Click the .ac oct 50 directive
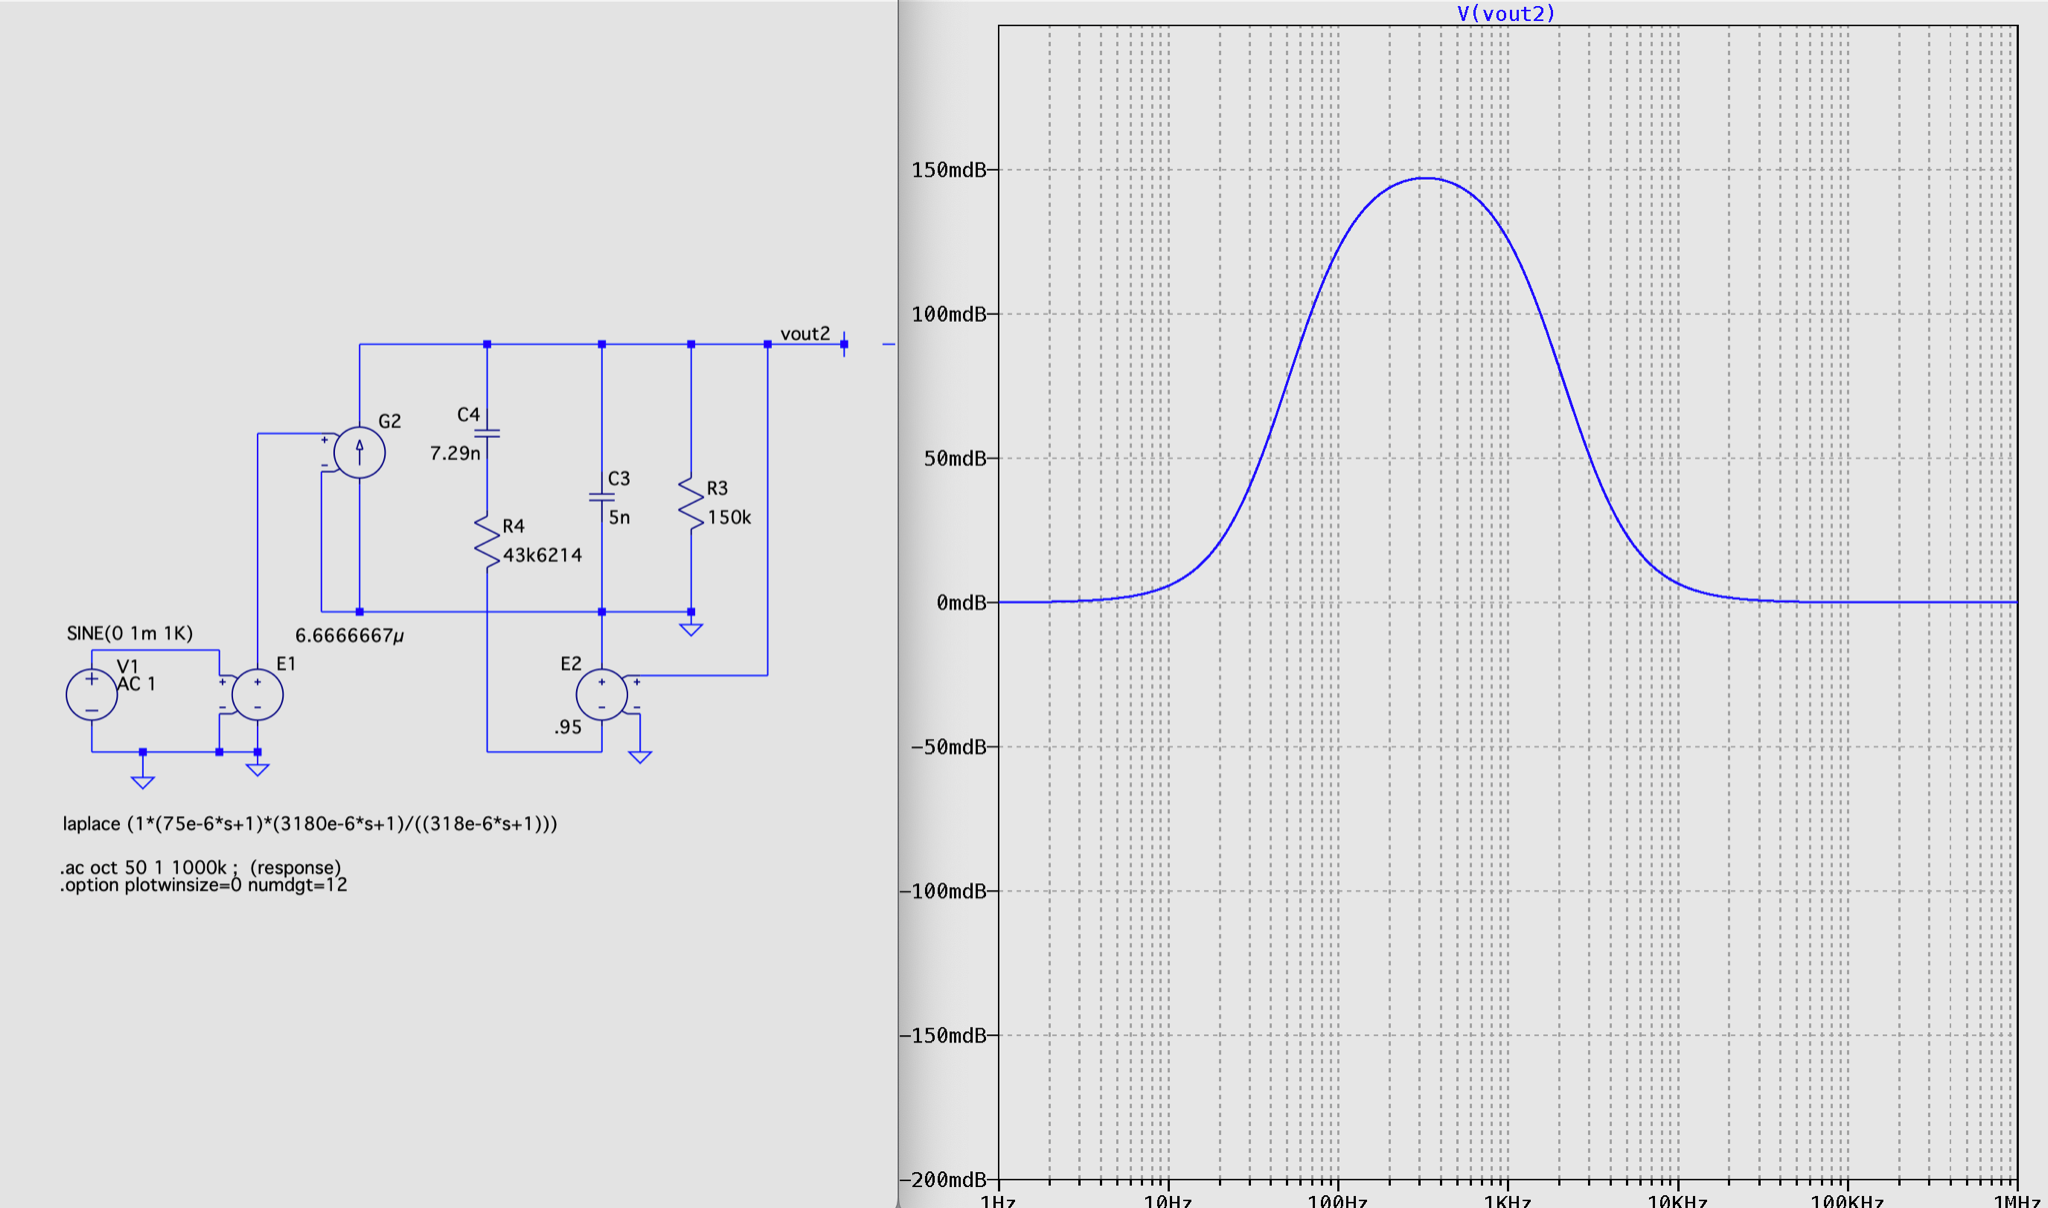Image resolution: width=2048 pixels, height=1208 pixels. coord(200,867)
